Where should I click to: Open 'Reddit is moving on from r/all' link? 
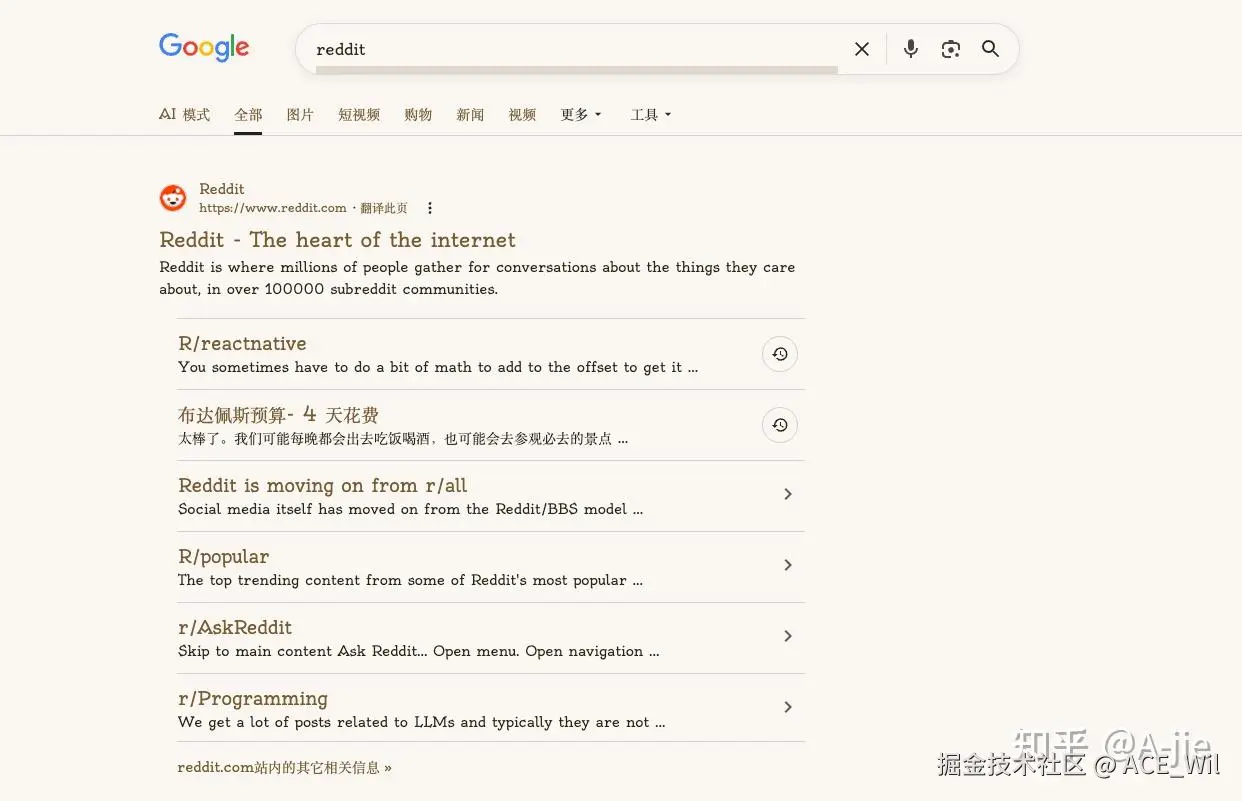pyautogui.click(x=323, y=485)
